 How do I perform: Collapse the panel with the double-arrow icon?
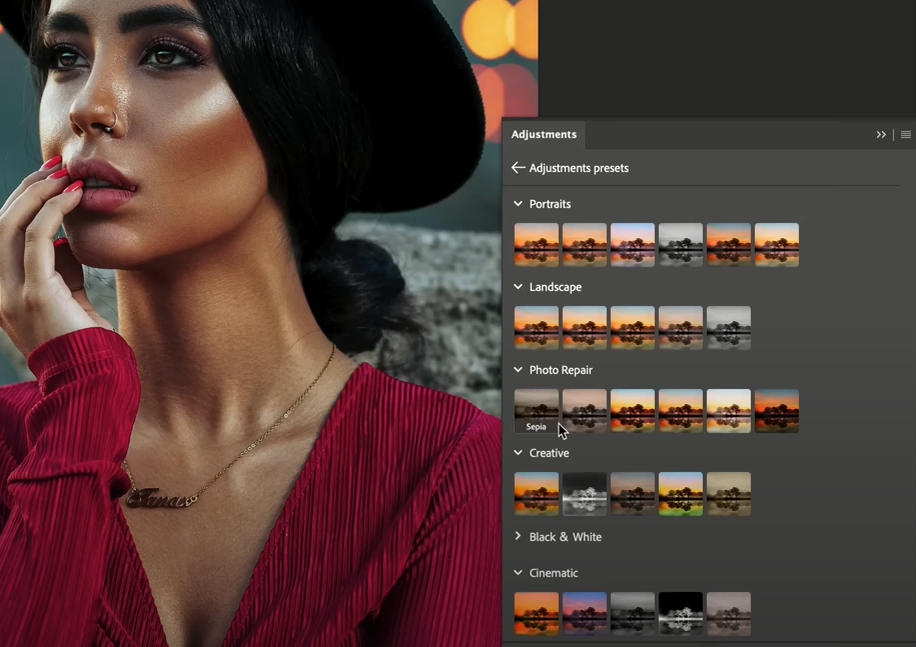click(881, 134)
